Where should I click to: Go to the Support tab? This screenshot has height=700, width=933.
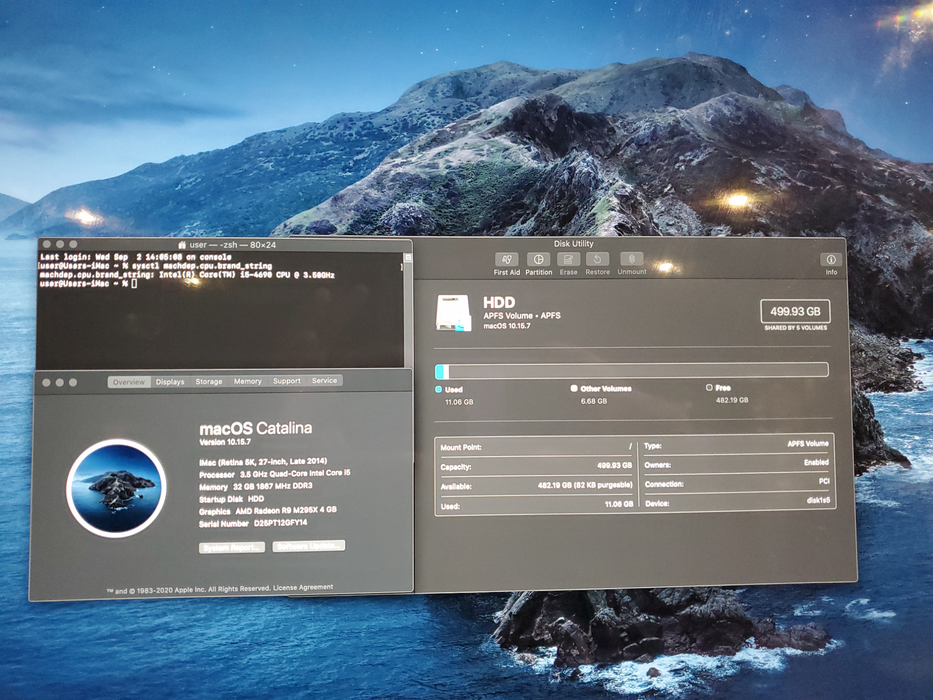click(287, 381)
